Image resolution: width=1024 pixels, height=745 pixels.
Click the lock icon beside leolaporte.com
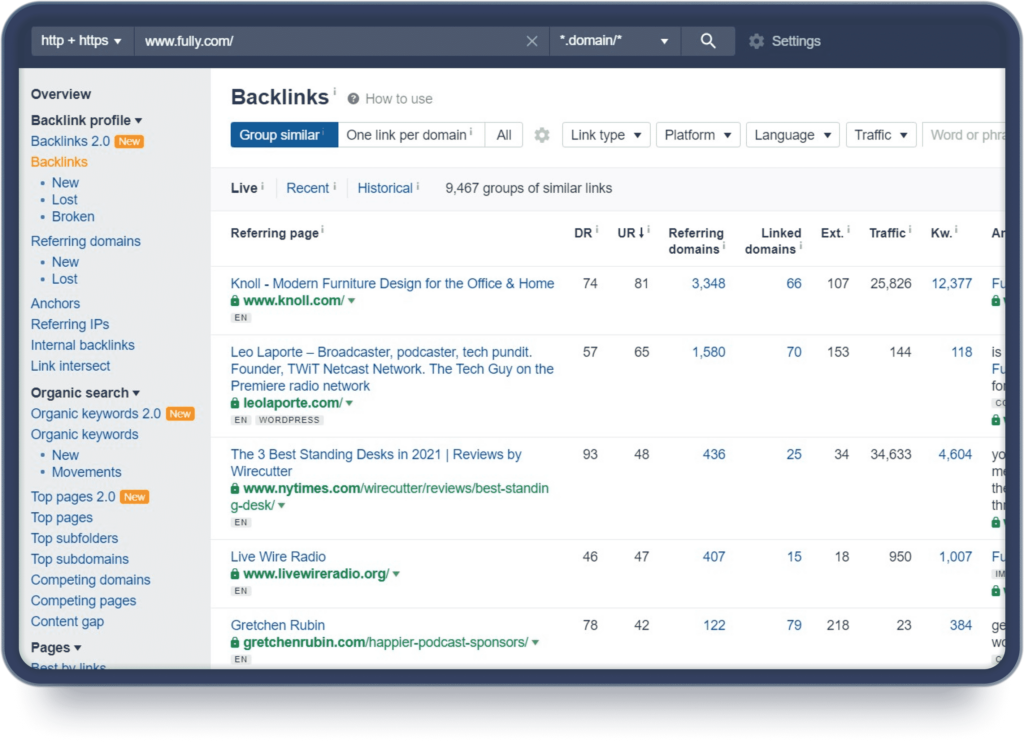tap(235, 404)
